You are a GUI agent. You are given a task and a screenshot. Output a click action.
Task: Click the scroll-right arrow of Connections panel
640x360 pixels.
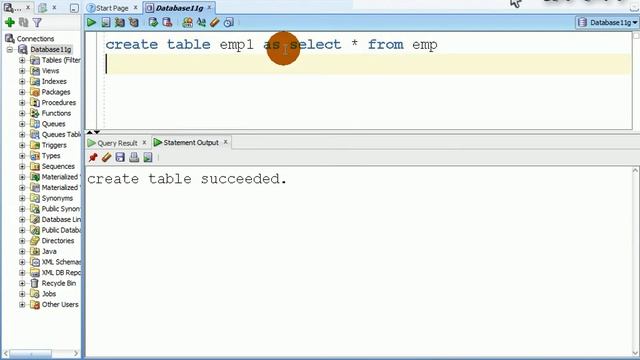coord(76,353)
